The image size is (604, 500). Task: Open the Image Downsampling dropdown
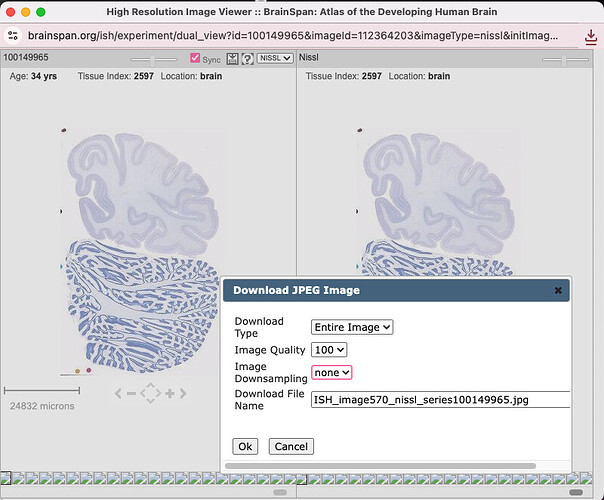(x=331, y=372)
